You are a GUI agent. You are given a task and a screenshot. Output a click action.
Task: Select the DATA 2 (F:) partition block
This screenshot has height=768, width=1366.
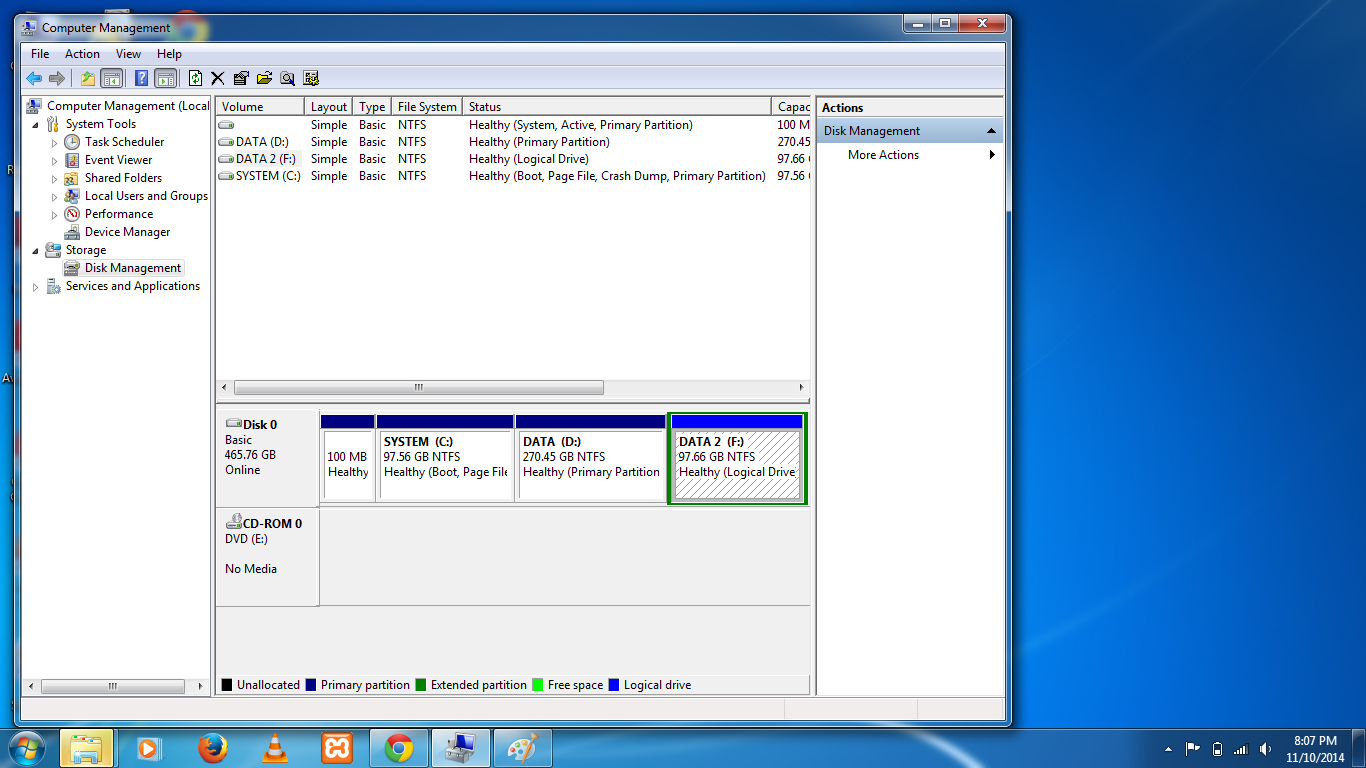tap(737, 458)
